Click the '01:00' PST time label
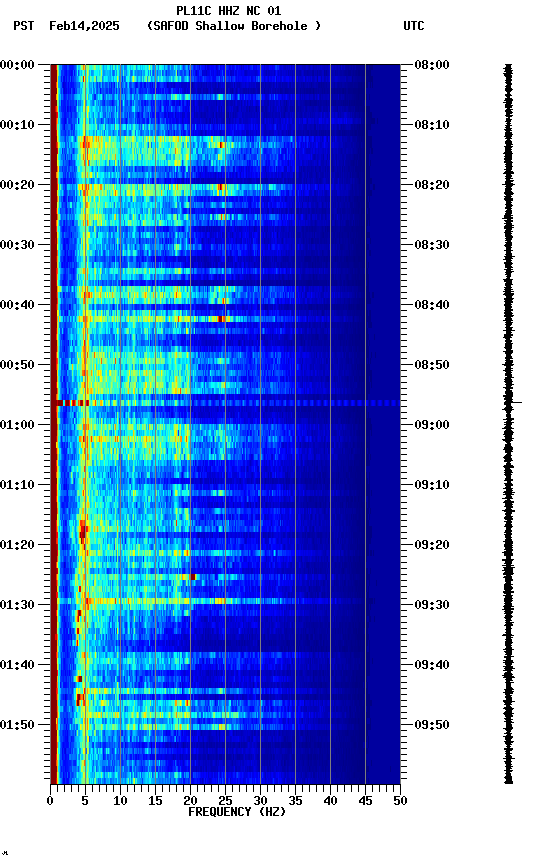The width and height of the screenshot is (552, 864). coord(17,425)
